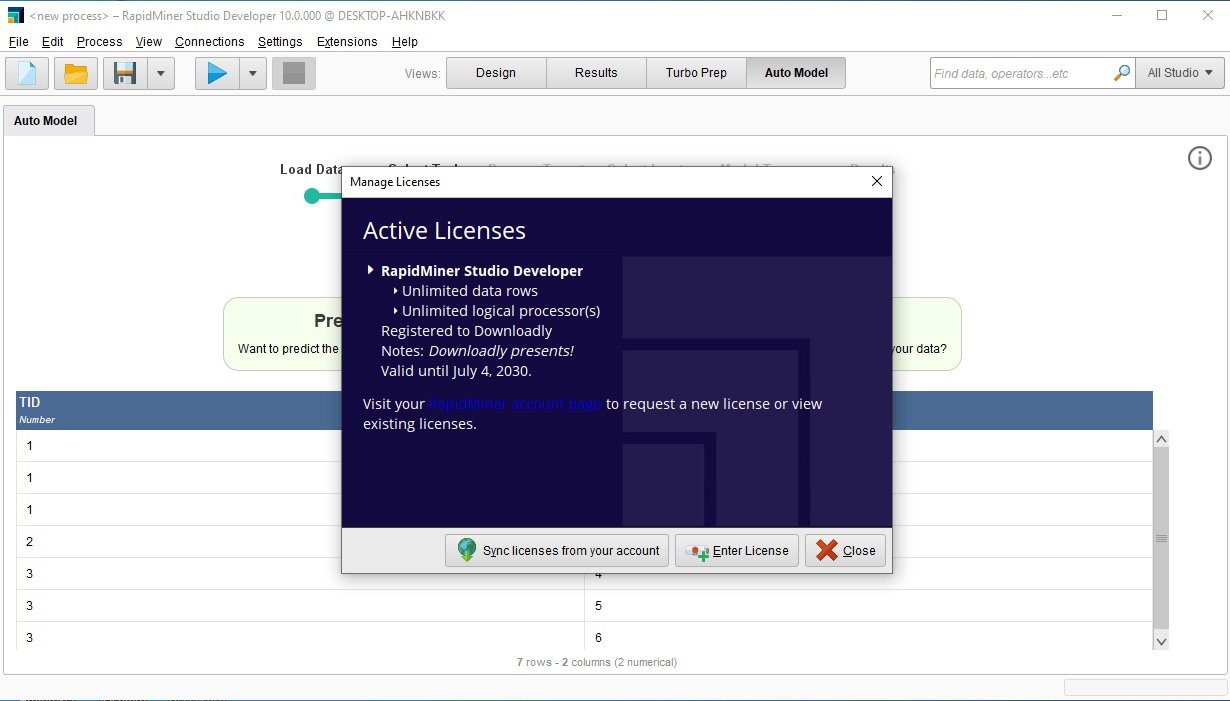
Task: Click the search field for data and operators
Action: [1020, 73]
